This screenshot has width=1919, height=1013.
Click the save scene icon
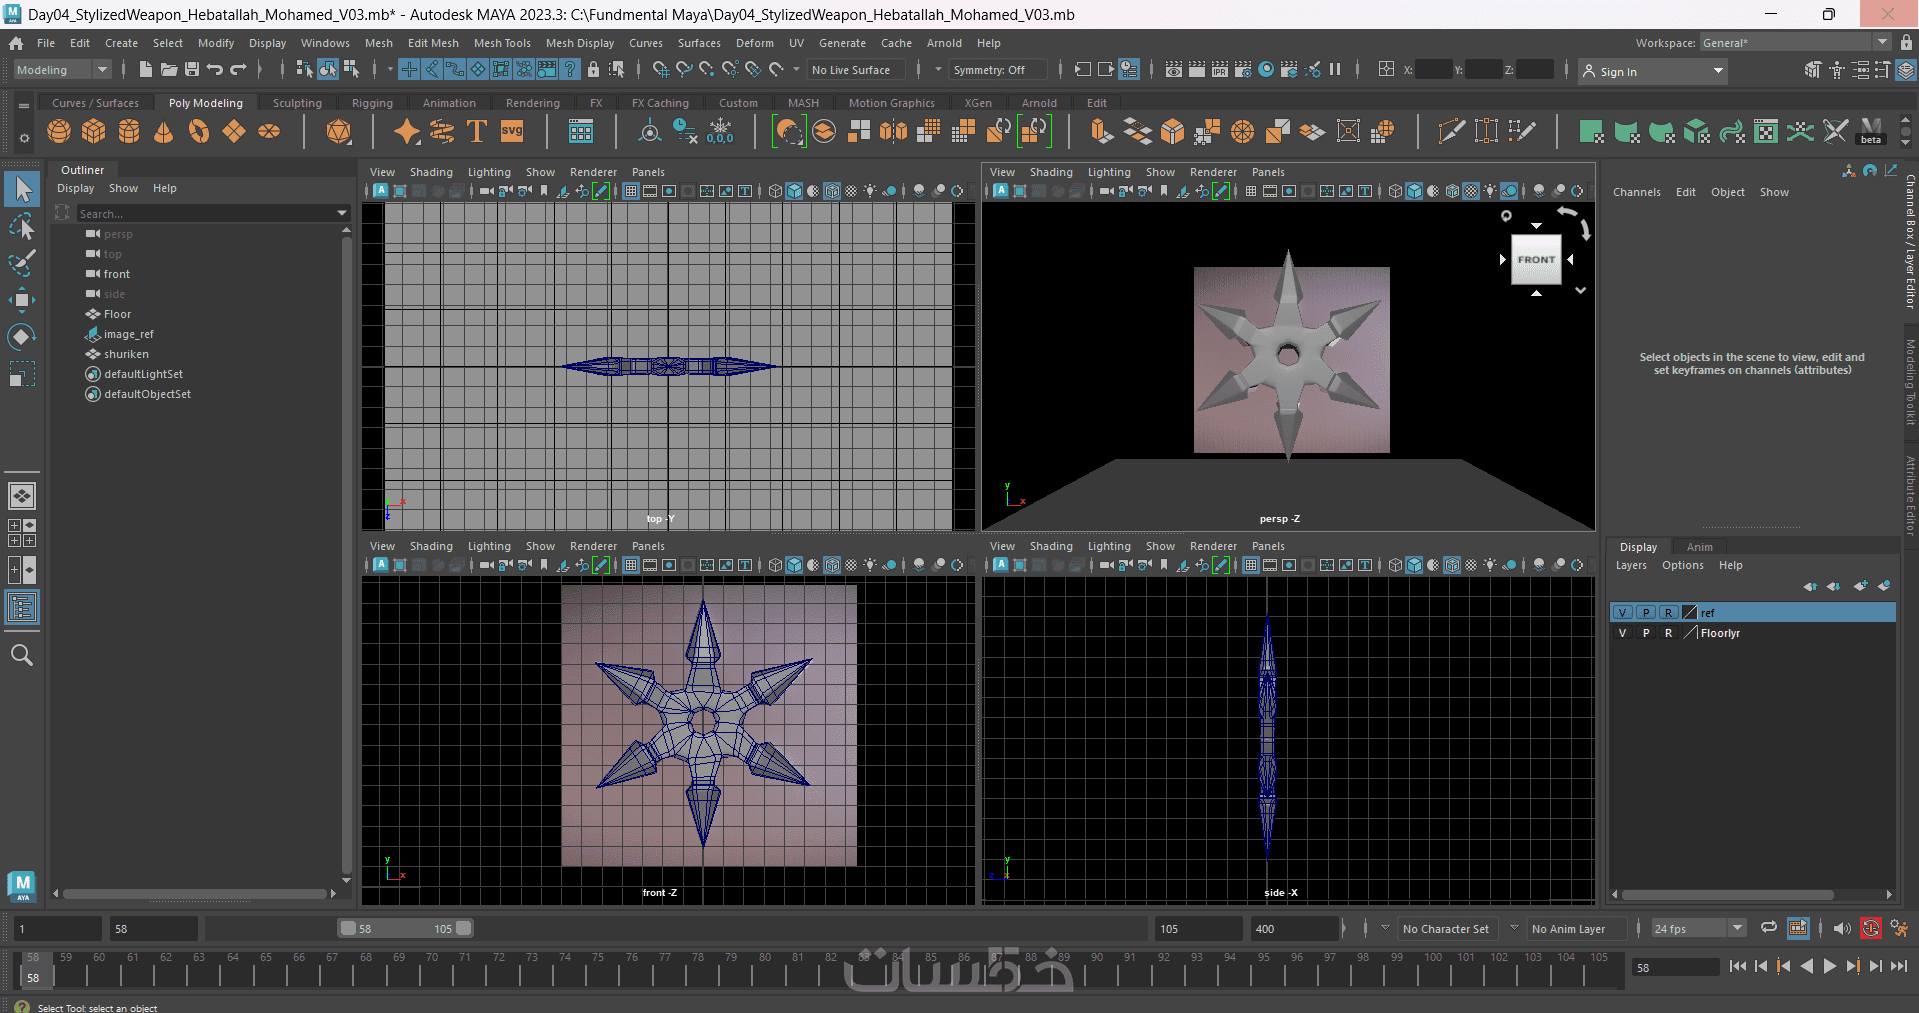point(192,70)
